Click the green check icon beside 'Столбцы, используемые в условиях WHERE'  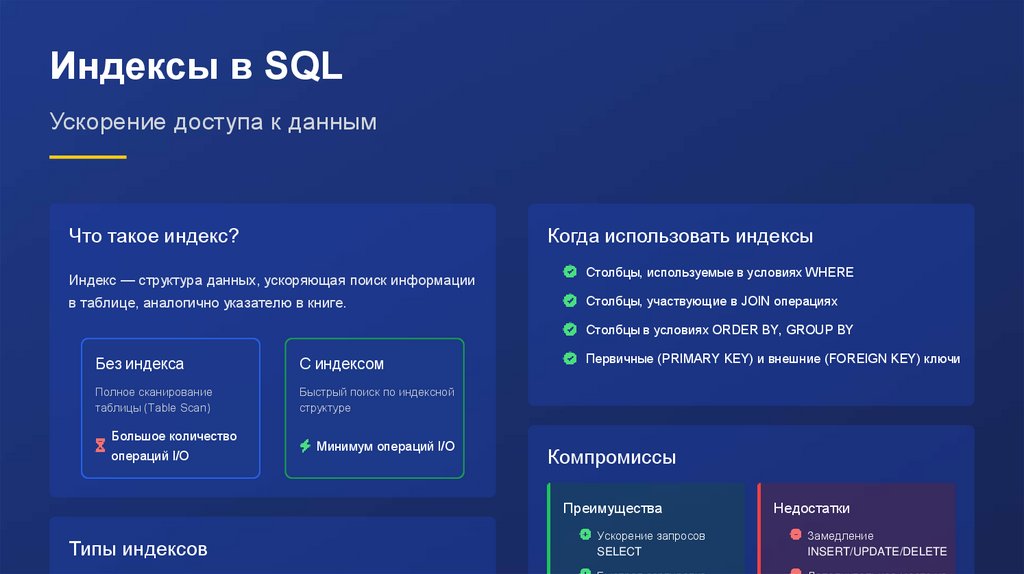[x=570, y=272]
